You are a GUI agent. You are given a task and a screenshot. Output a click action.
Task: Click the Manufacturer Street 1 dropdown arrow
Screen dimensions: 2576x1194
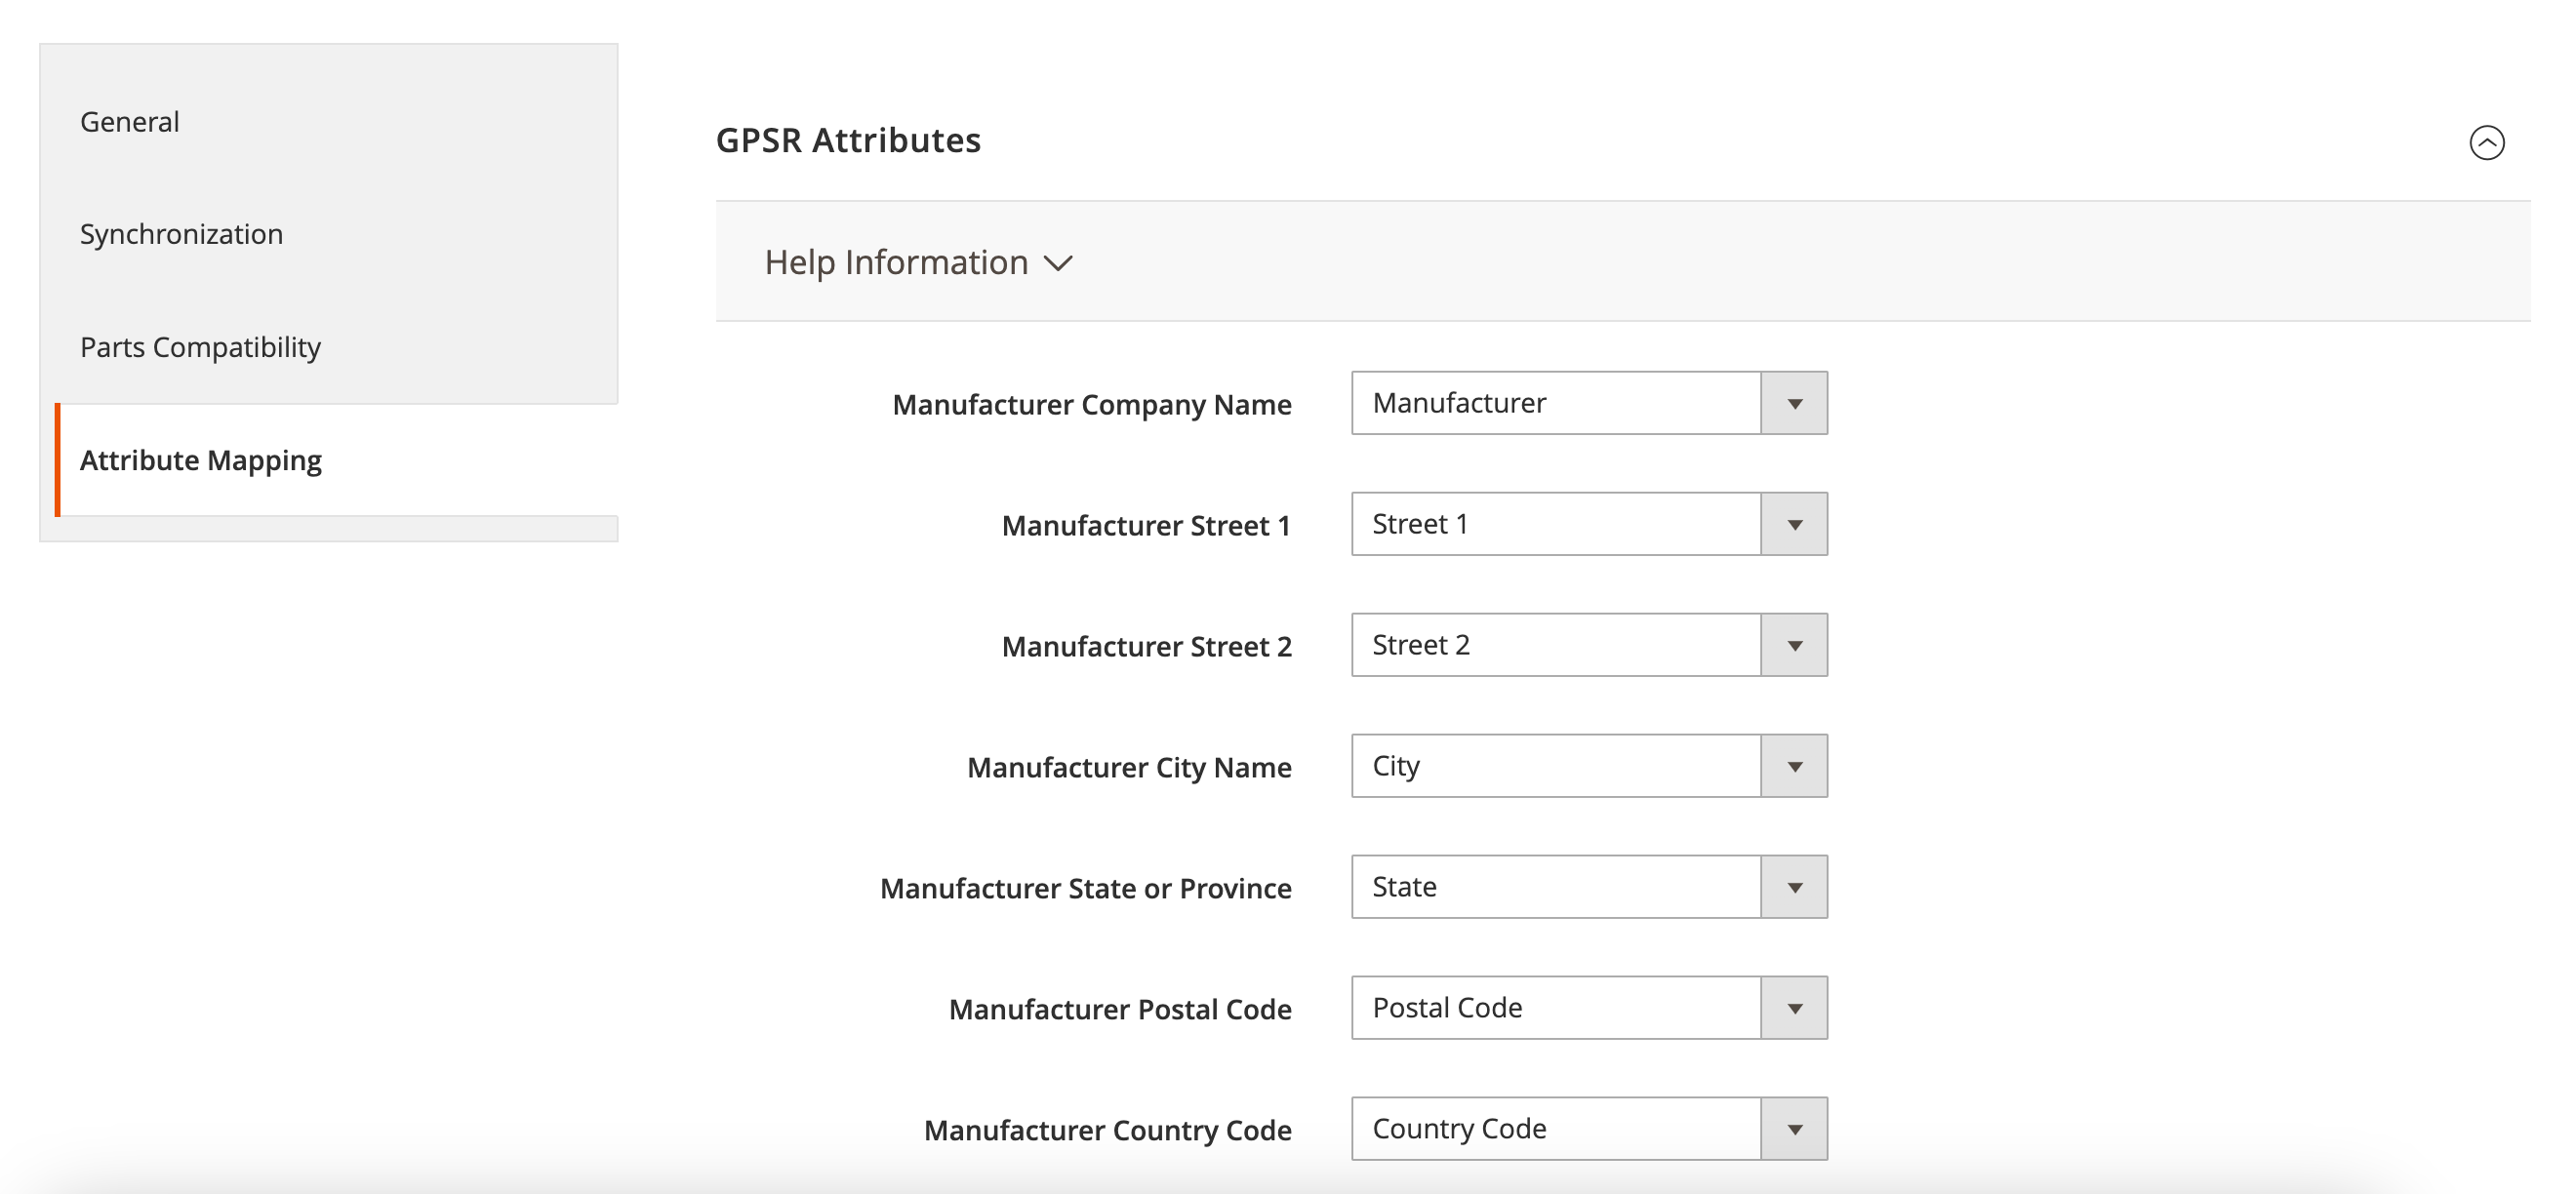(x=1794, y=523)
